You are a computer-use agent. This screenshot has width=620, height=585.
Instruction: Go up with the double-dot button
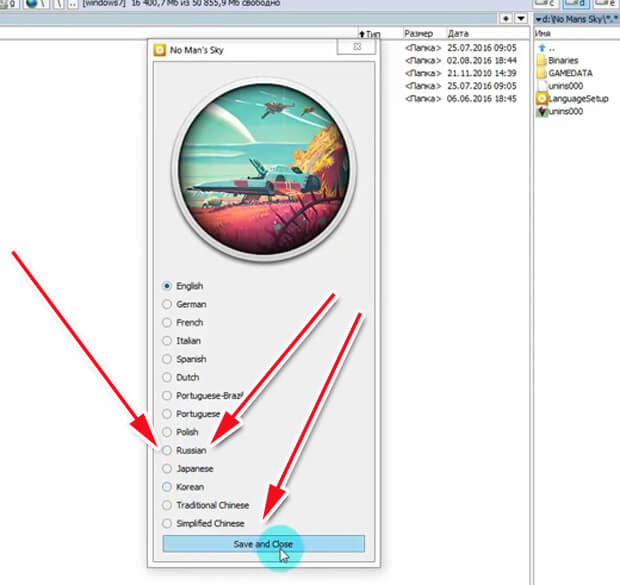pyautogui.click(x=73, y=3)
